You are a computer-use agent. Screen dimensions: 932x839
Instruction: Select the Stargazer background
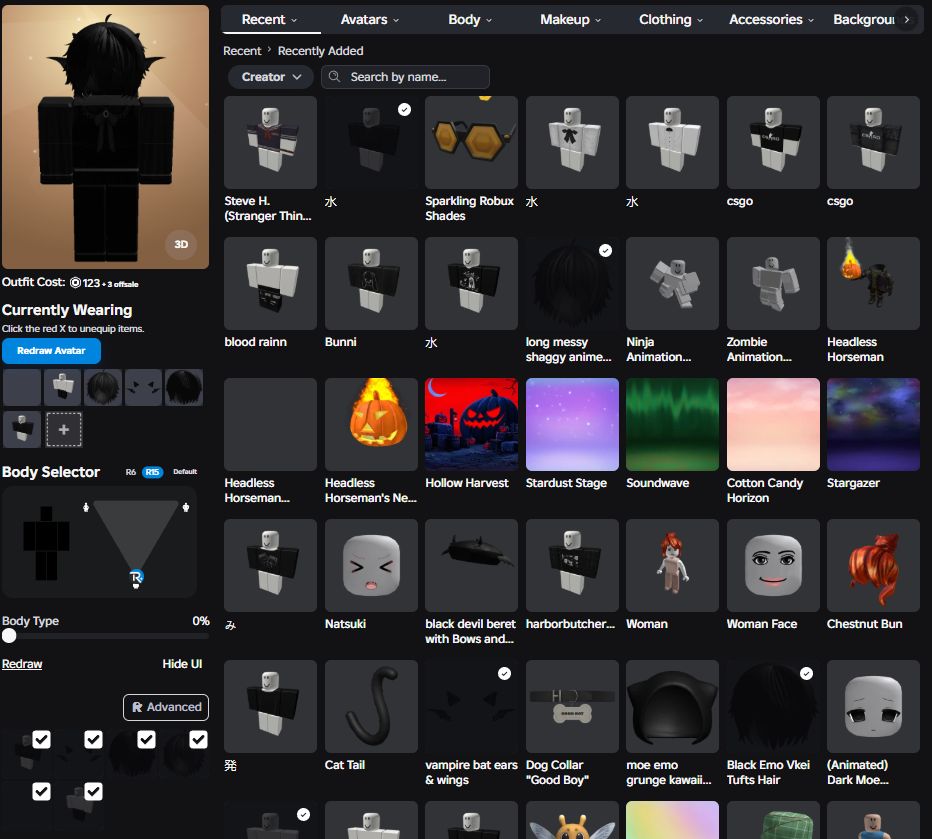point(873,424)
